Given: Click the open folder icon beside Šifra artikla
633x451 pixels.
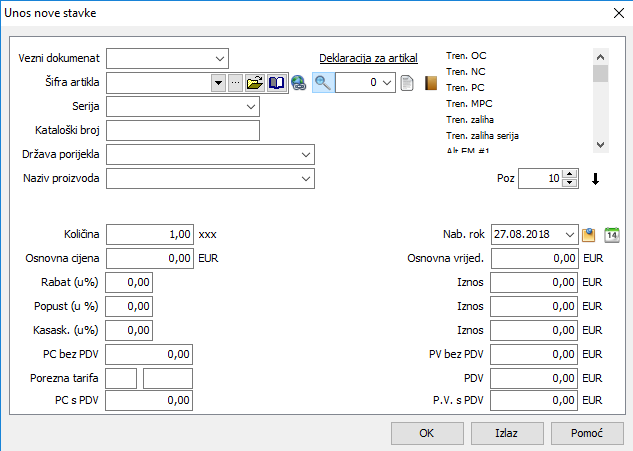Looking at the screenshot, I should click(254, 83).
